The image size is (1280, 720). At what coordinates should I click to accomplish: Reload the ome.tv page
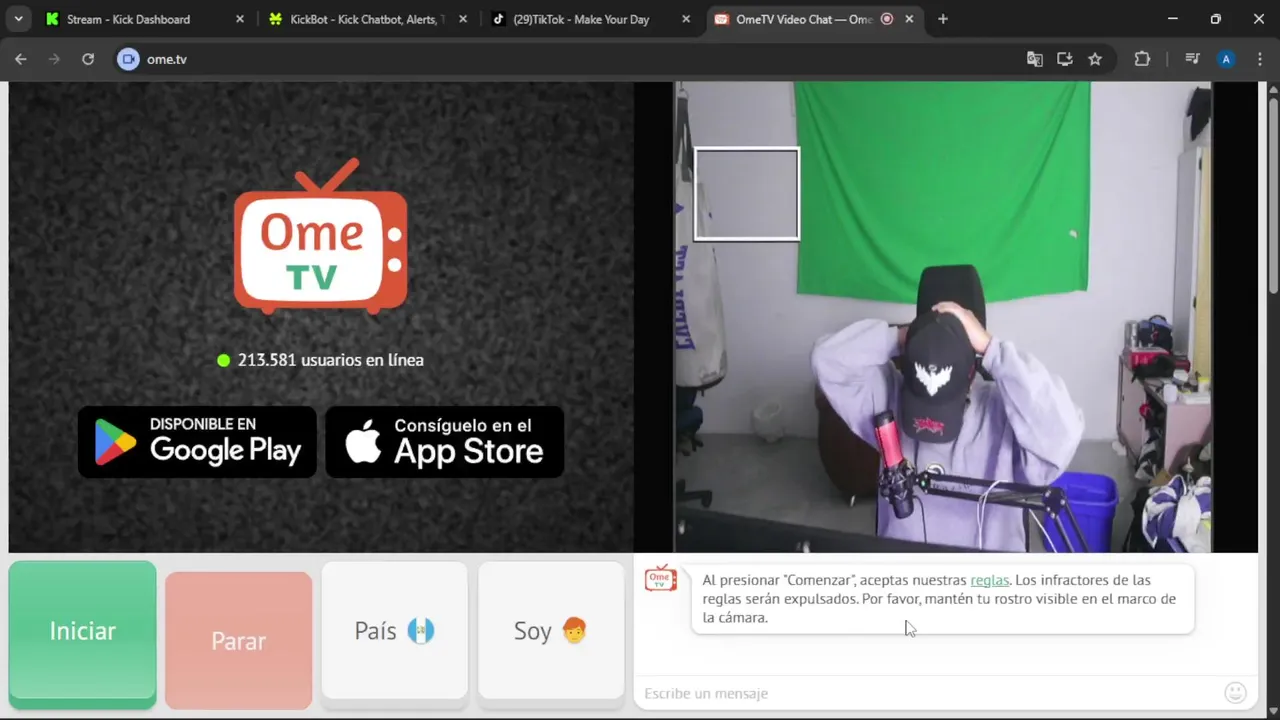(x=88, y=59)
